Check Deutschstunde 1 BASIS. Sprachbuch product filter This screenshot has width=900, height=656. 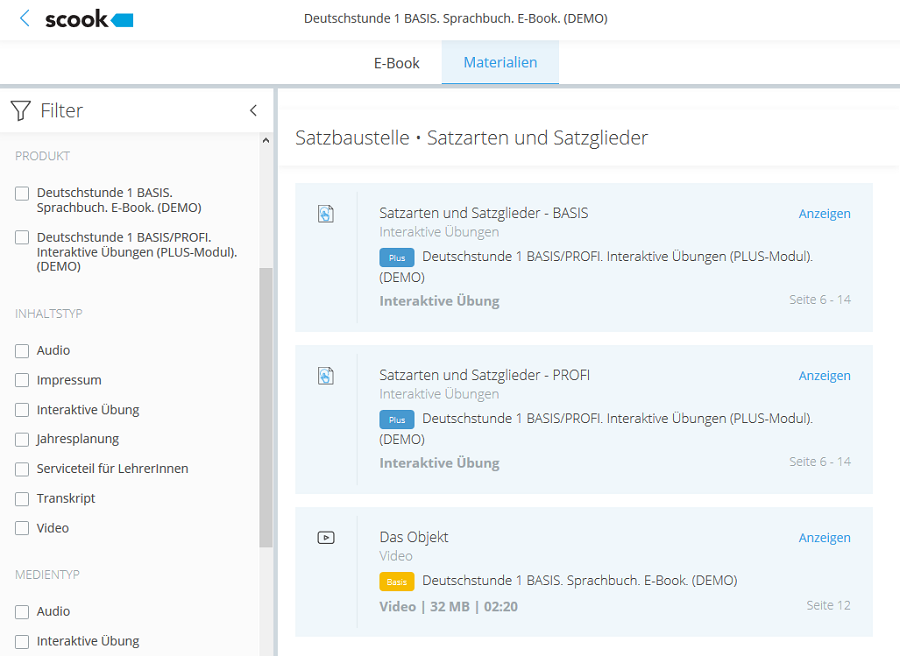click(x=22, y=193)
